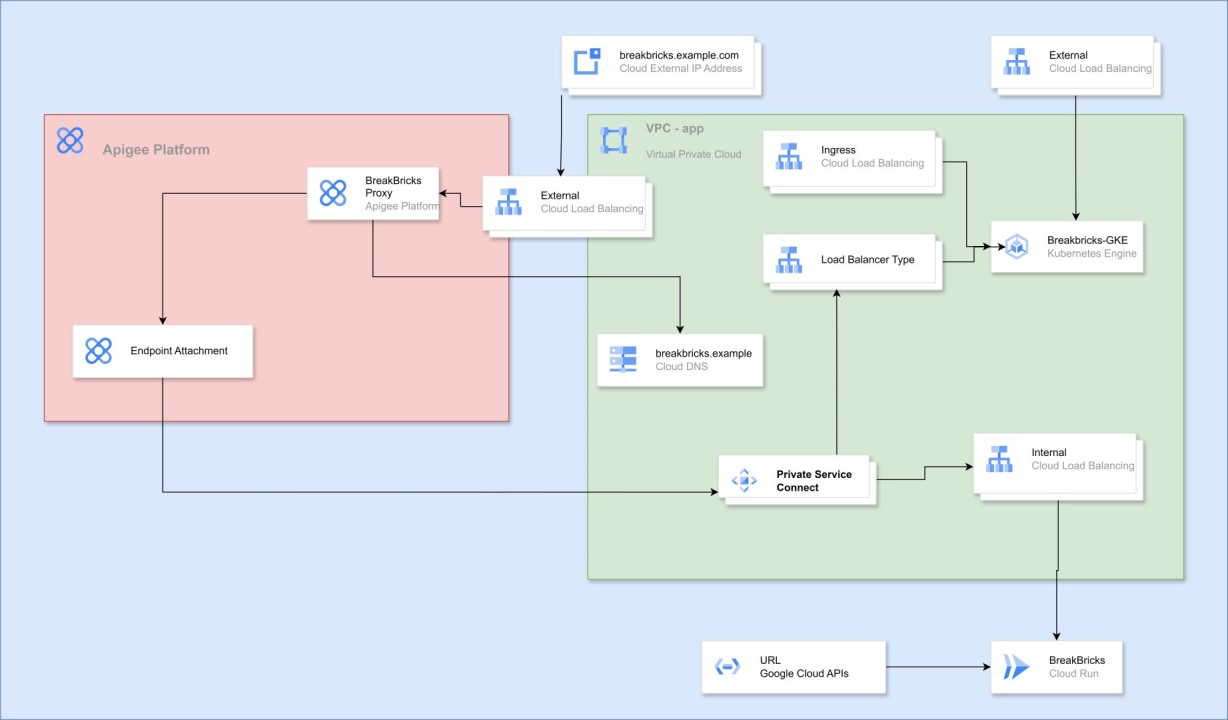Select the 'Breakbricks-GKE' label
1228x720 pixels.
pyautogui.click(x=1087, y=240)
